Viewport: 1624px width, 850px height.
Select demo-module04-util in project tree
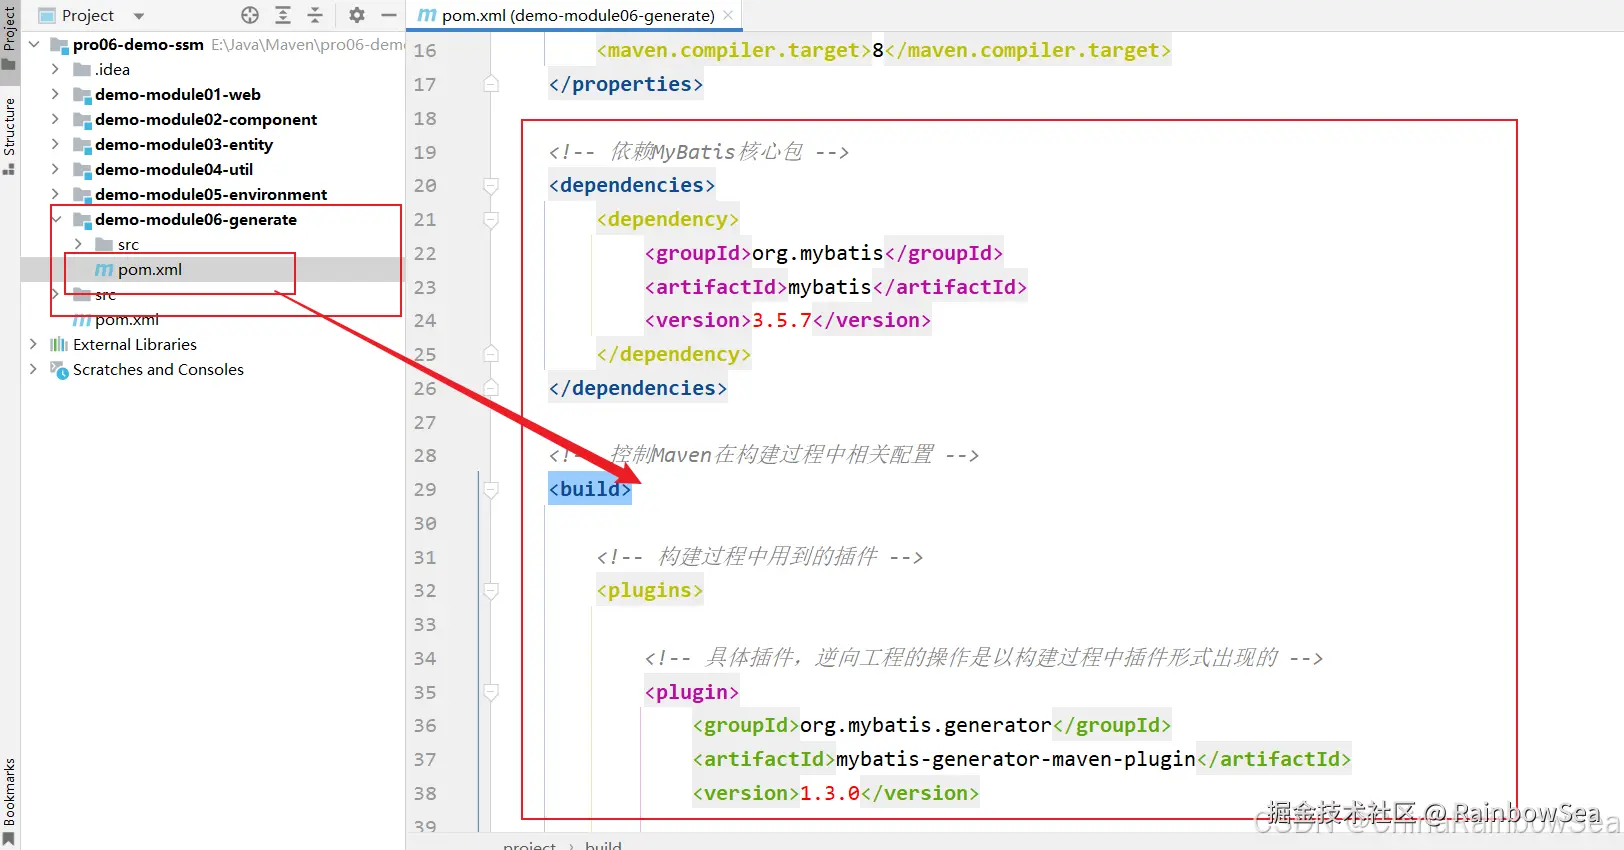point(174,169)
